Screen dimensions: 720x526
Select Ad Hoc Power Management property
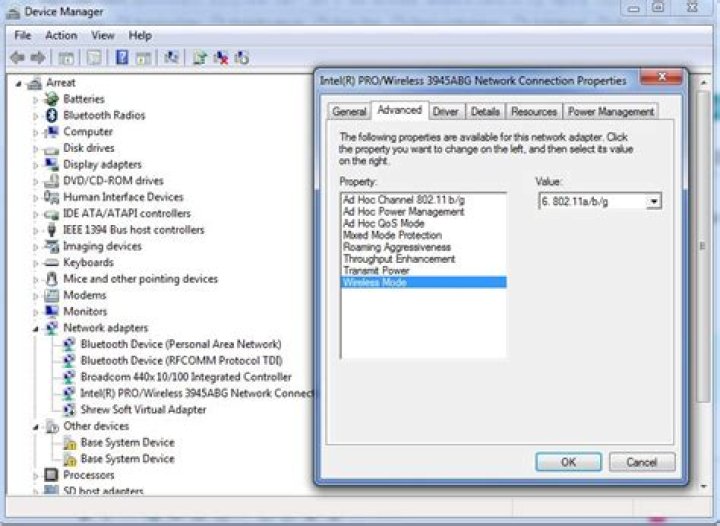[x=423, y=212]
